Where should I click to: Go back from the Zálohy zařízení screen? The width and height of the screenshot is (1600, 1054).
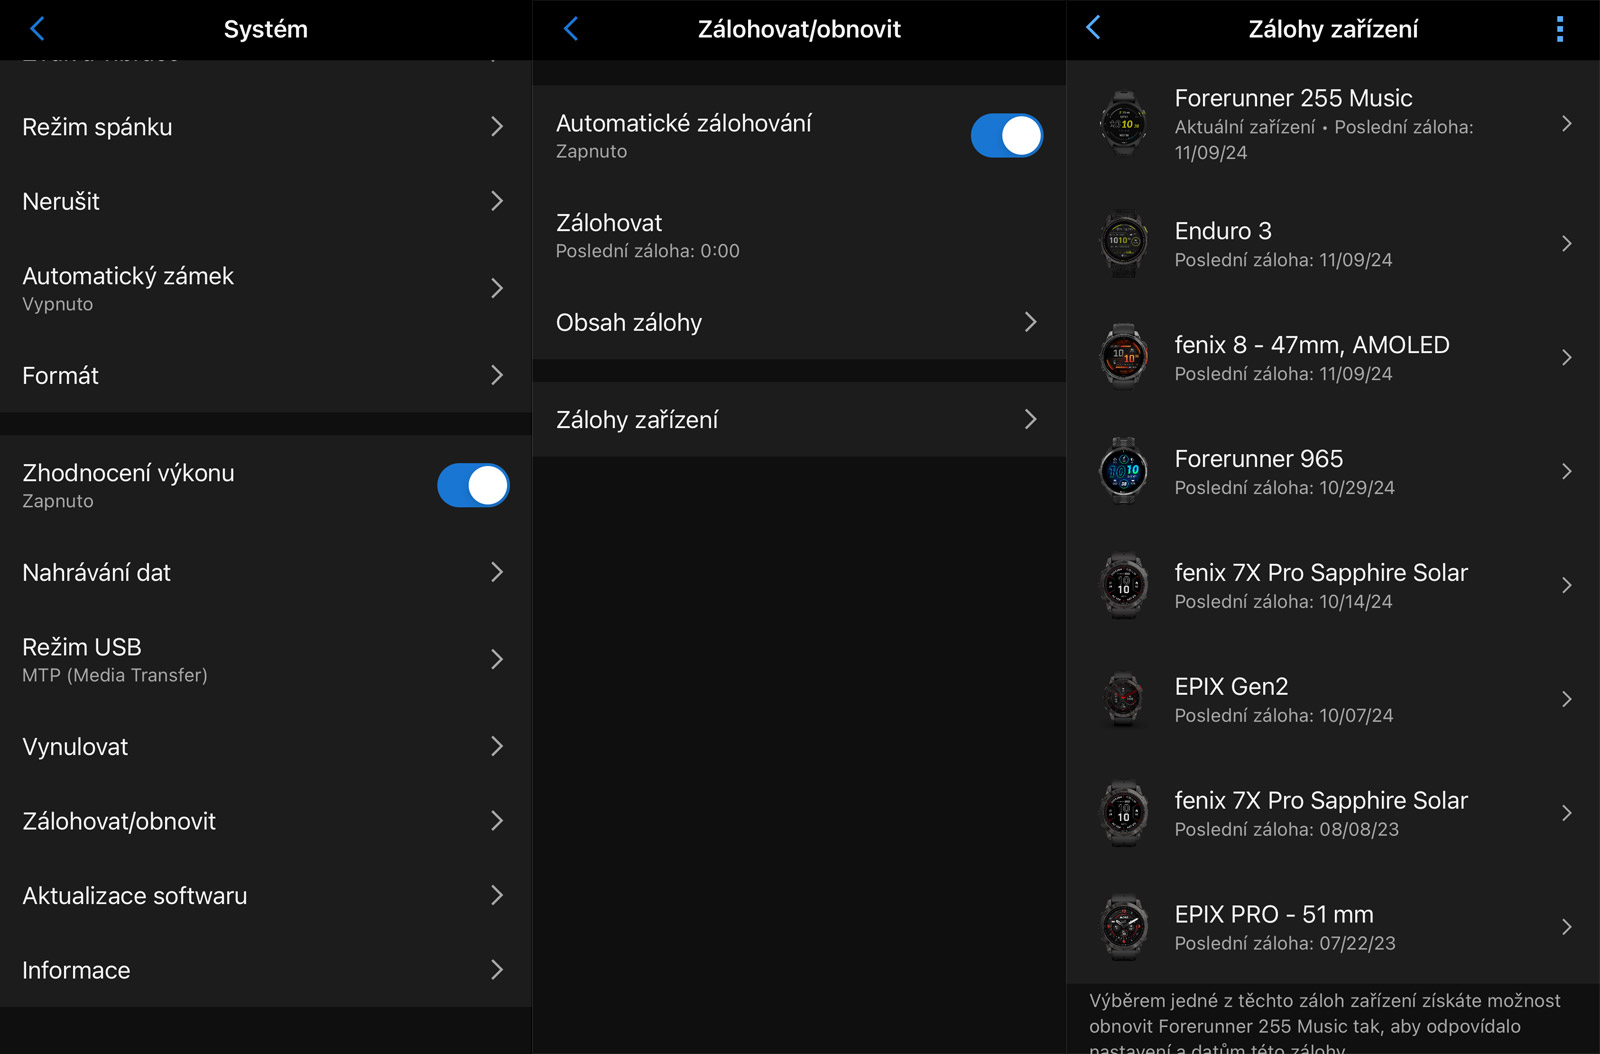pos(1093,28)
